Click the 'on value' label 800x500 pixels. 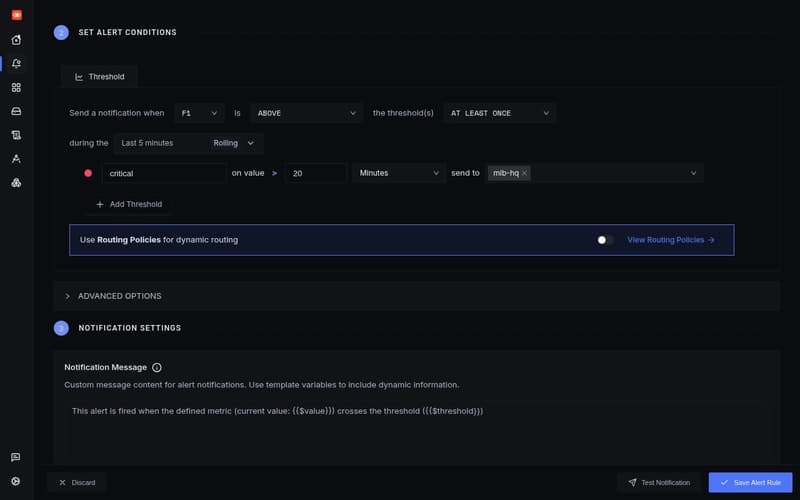248,173
